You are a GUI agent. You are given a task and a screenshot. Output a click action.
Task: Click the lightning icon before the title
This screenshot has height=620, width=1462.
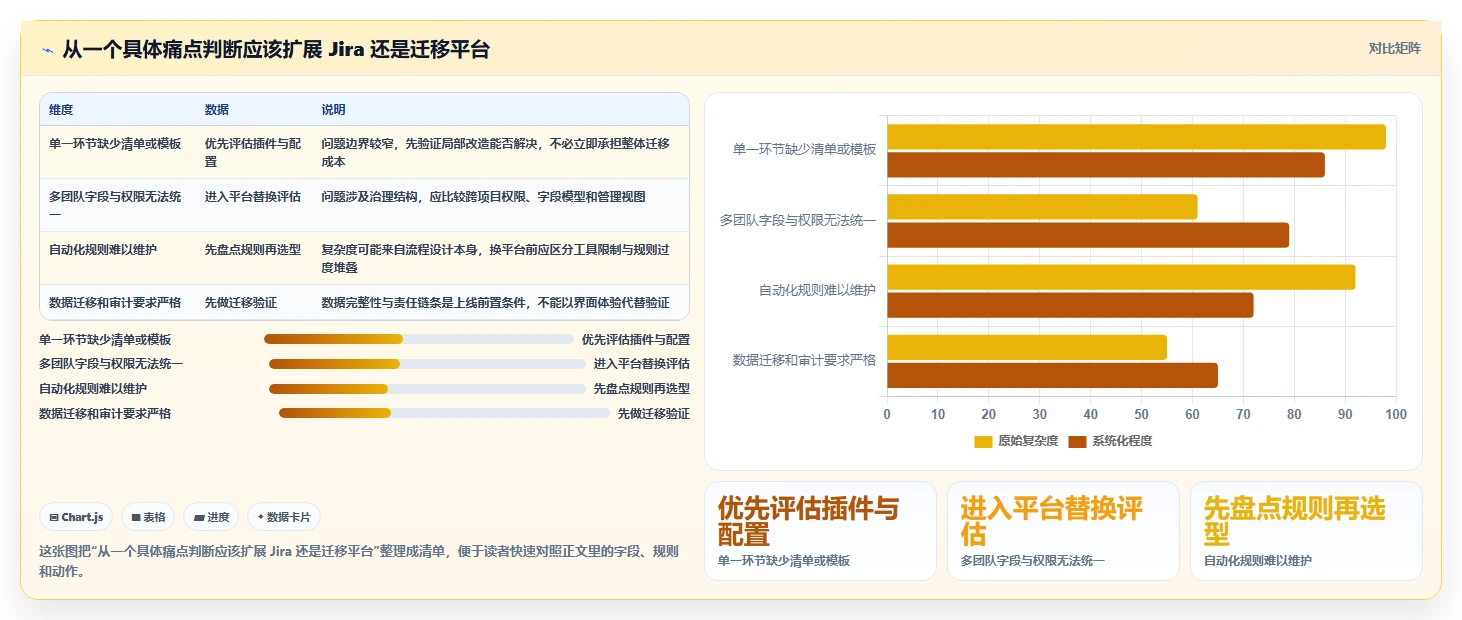47,49
